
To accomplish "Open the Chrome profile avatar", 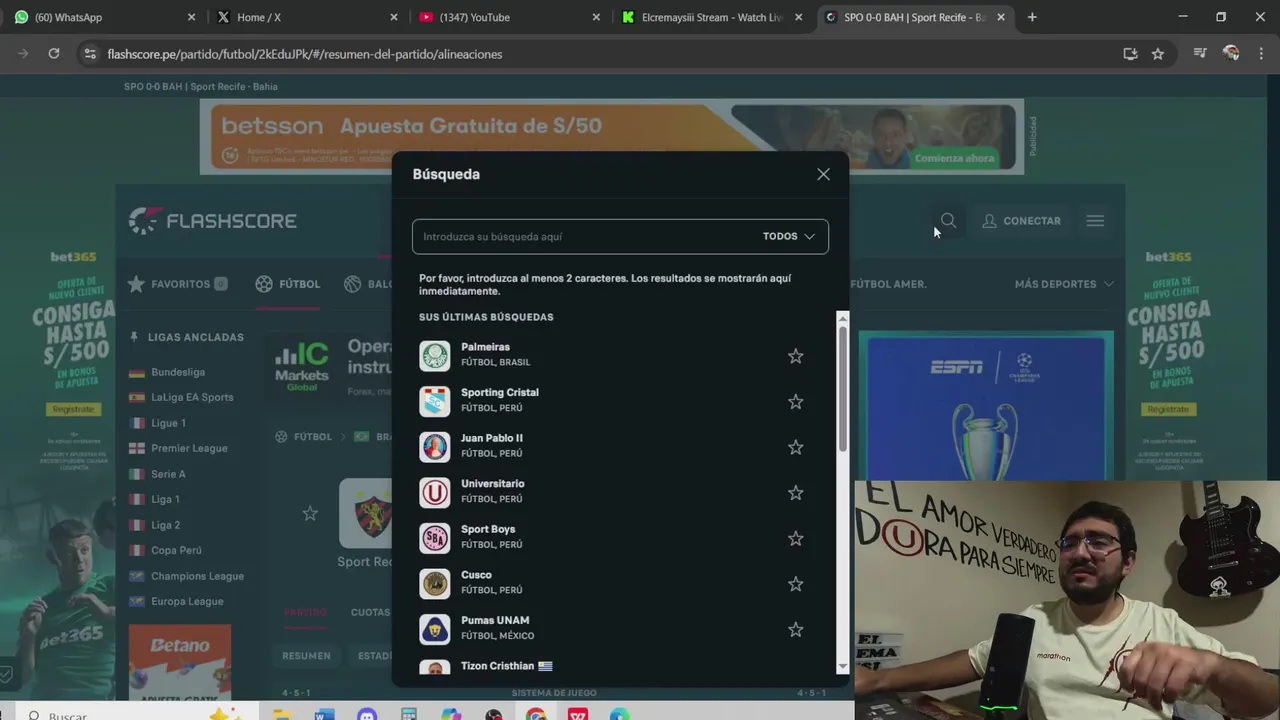I will click(1231, 54).
